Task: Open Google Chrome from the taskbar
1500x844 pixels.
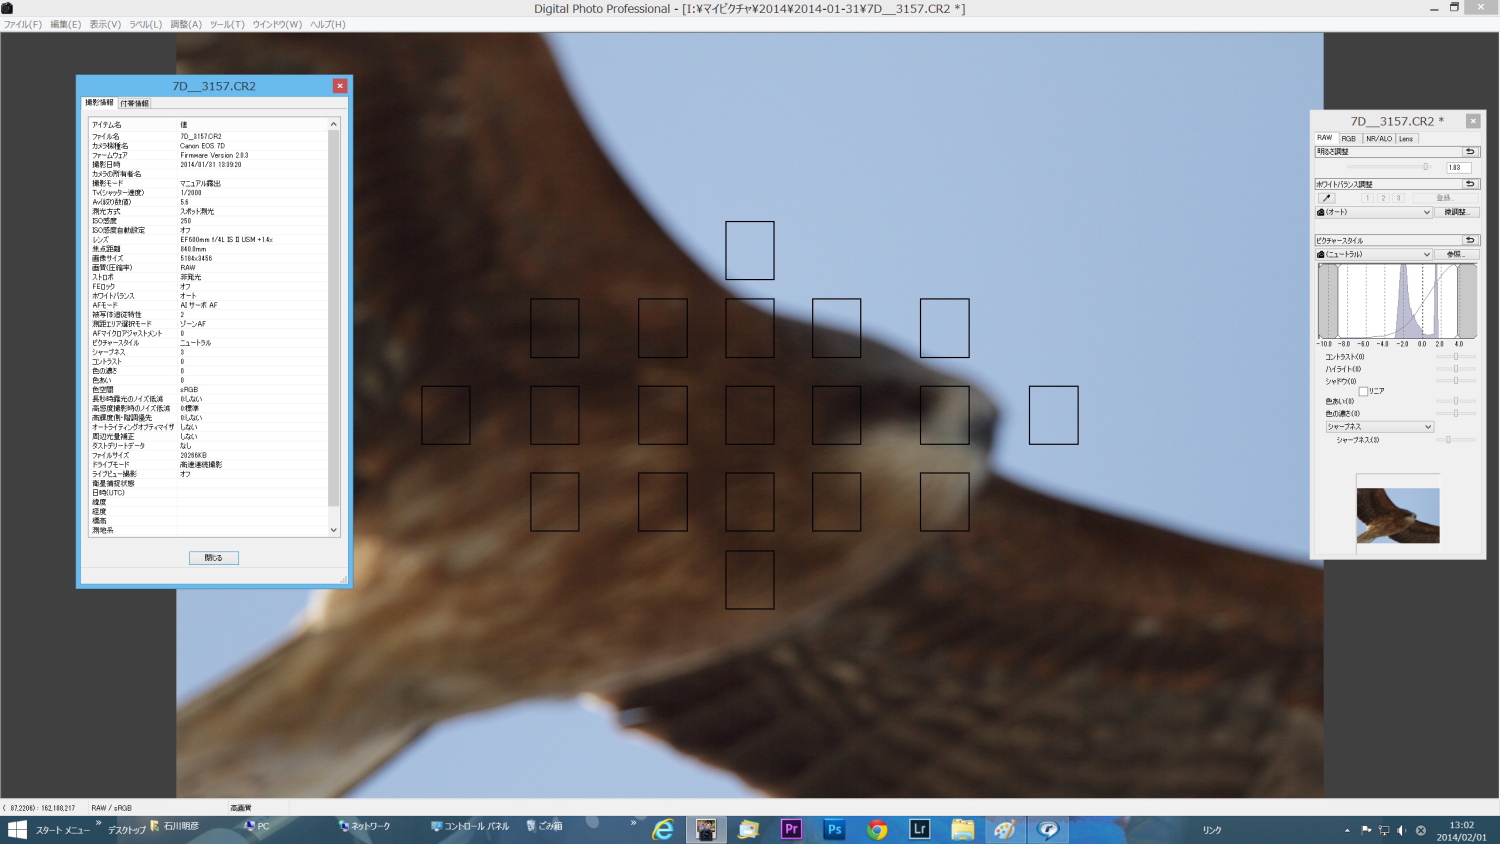Action: pyautogui.click(x=877, y=830)
